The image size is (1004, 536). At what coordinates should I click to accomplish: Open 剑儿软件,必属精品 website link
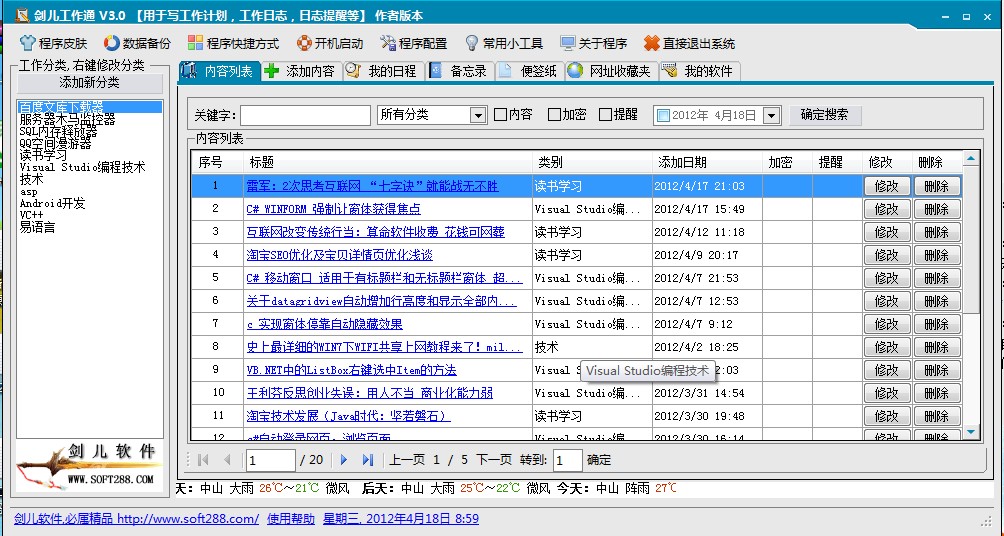136,519
